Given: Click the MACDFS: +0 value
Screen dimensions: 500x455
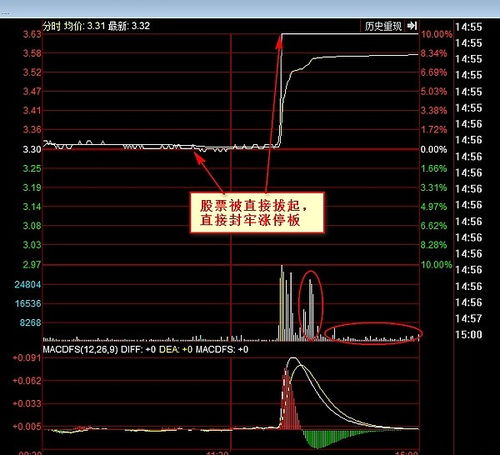Looking at the screenshot, I should click(222, 350).
